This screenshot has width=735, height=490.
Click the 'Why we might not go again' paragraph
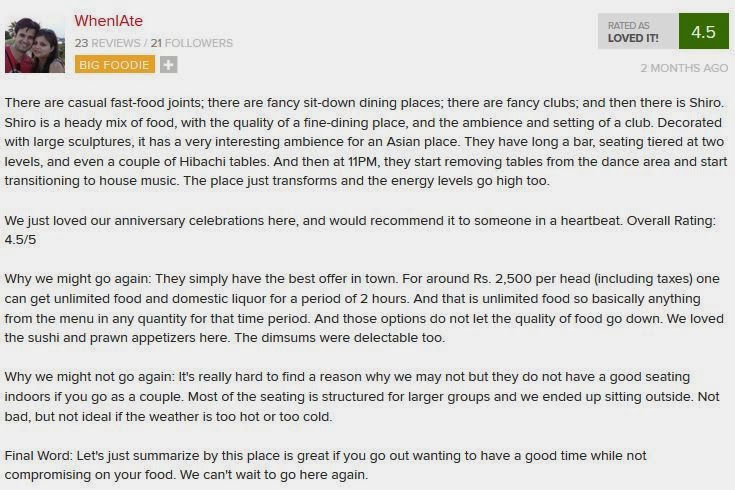point(362,397)
